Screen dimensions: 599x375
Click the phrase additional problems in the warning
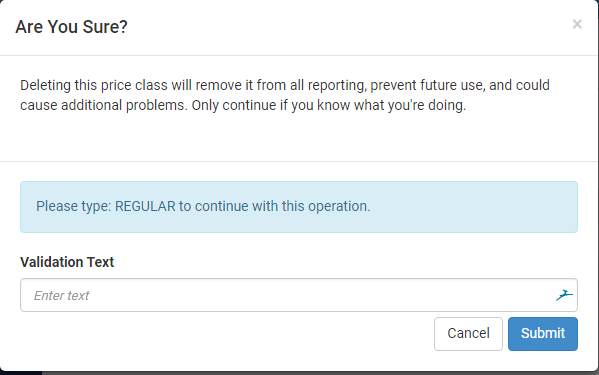click(124, 105)
